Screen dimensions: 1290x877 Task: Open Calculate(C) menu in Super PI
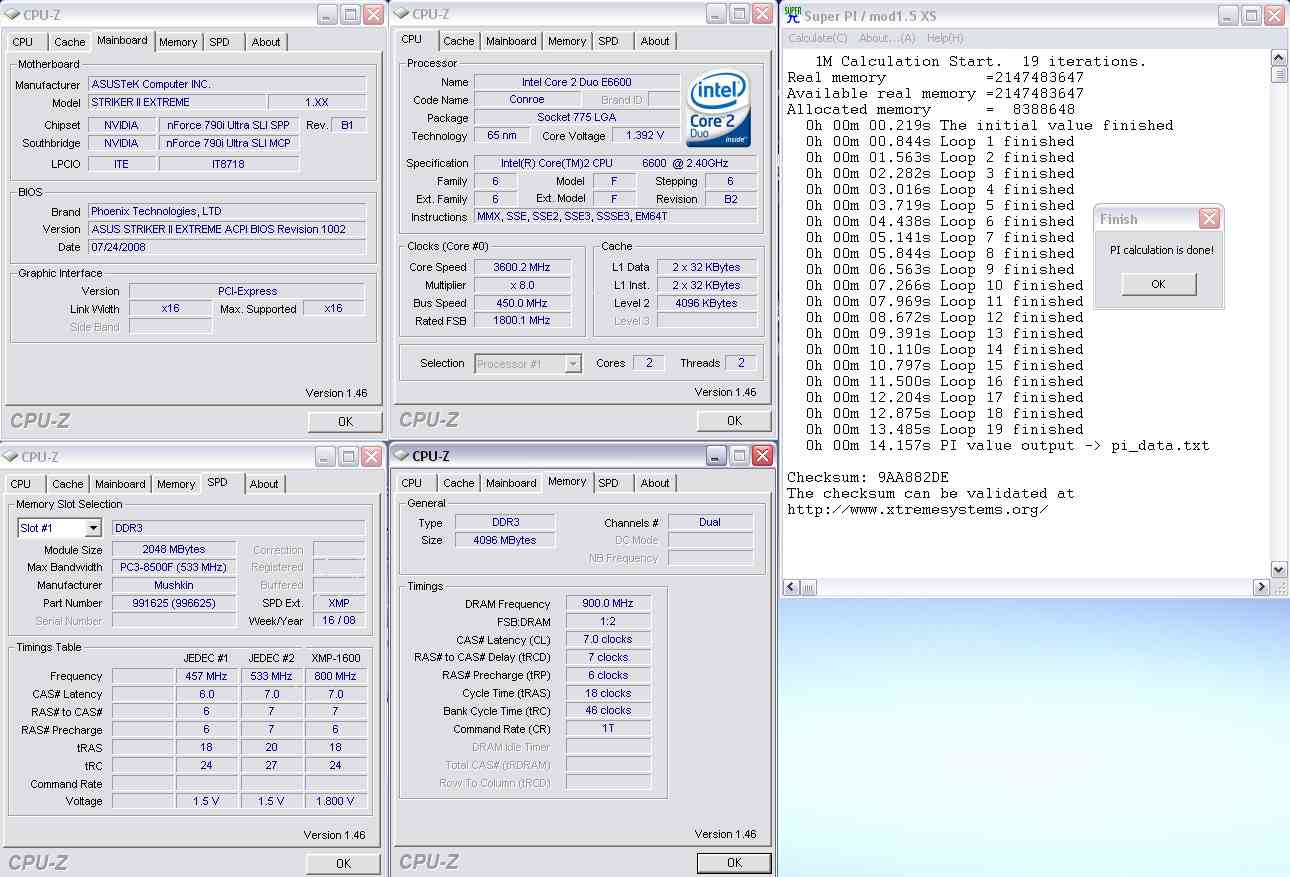coord(817,38)
